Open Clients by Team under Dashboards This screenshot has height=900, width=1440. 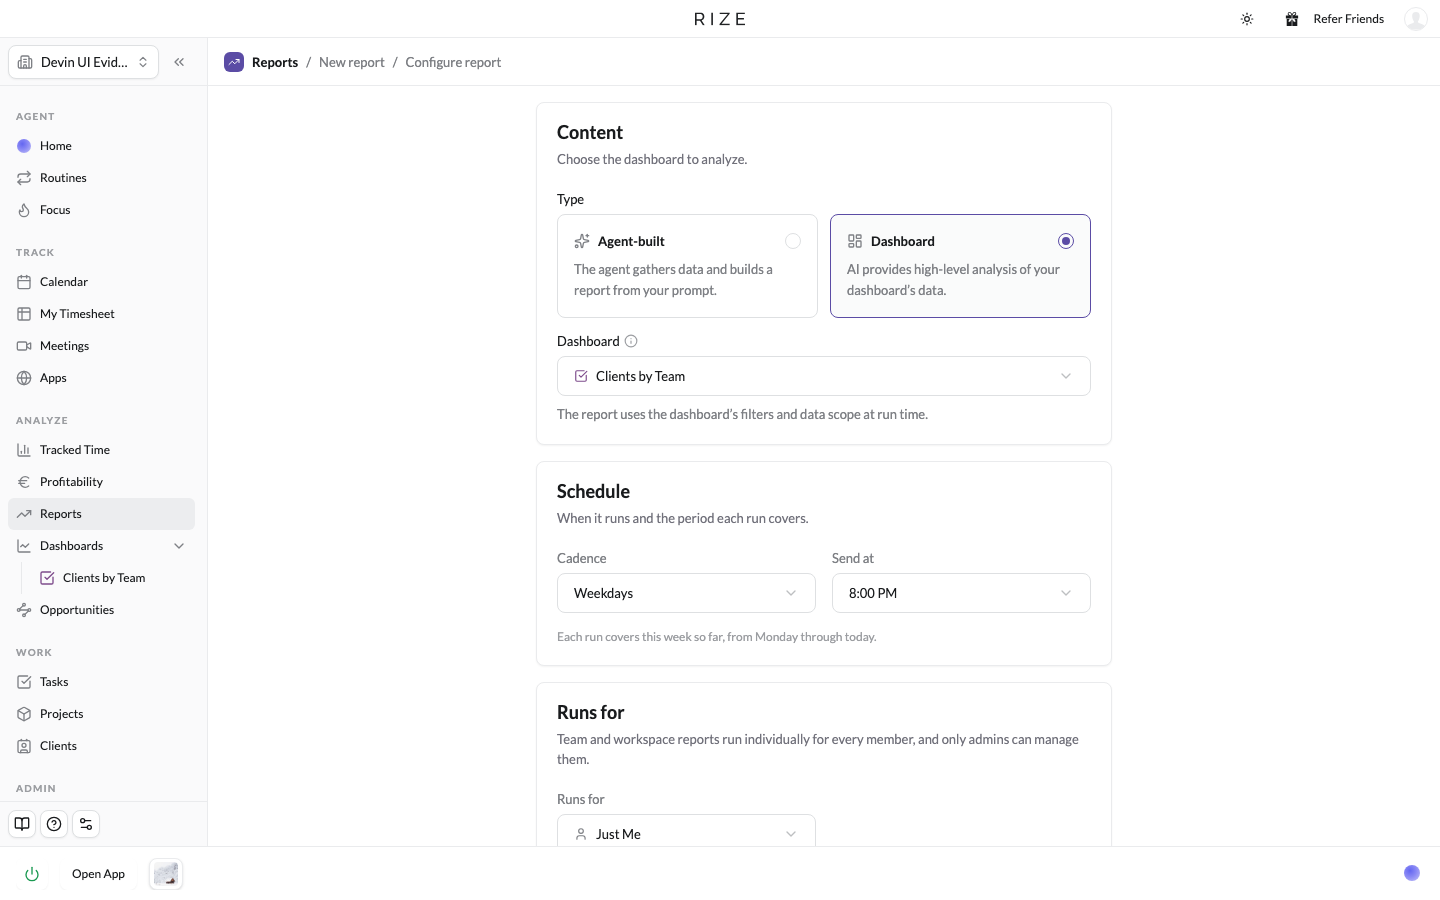pos(112,578)
